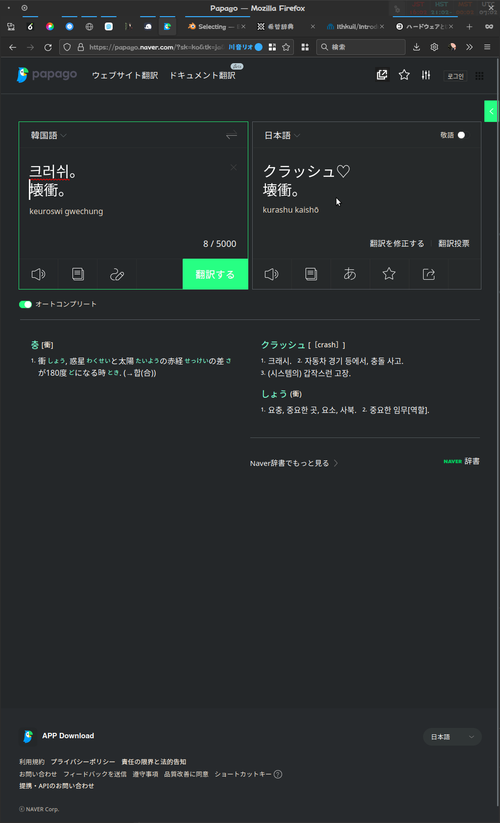Play audio of Japanese translation

pyautogui.click(x=271, y=274)
